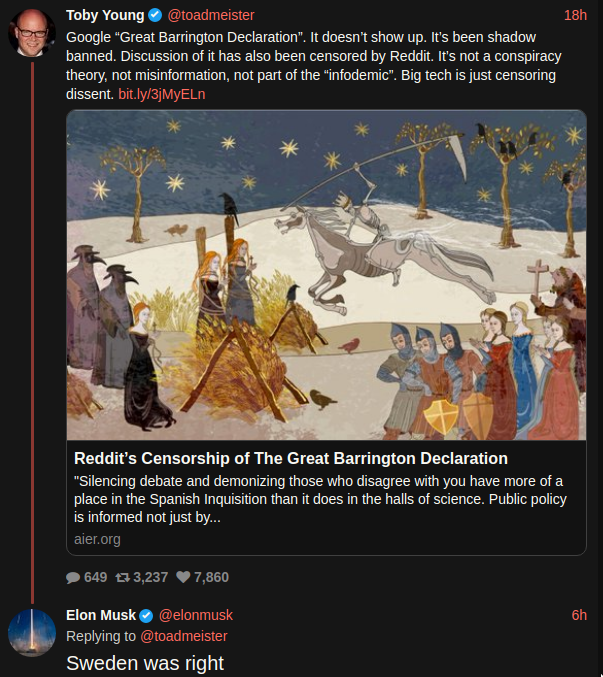Click the retweet arrows icon
Screen dimensions: 603x677
(123, 577)
